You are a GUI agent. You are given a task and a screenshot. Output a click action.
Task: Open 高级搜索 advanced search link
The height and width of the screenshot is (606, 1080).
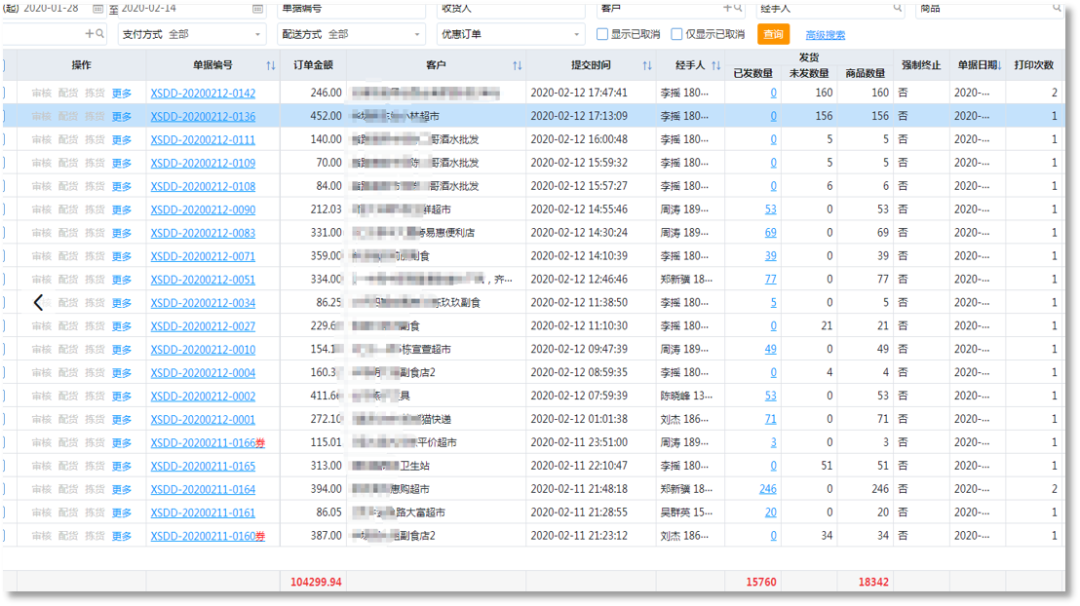click(825, 33)
